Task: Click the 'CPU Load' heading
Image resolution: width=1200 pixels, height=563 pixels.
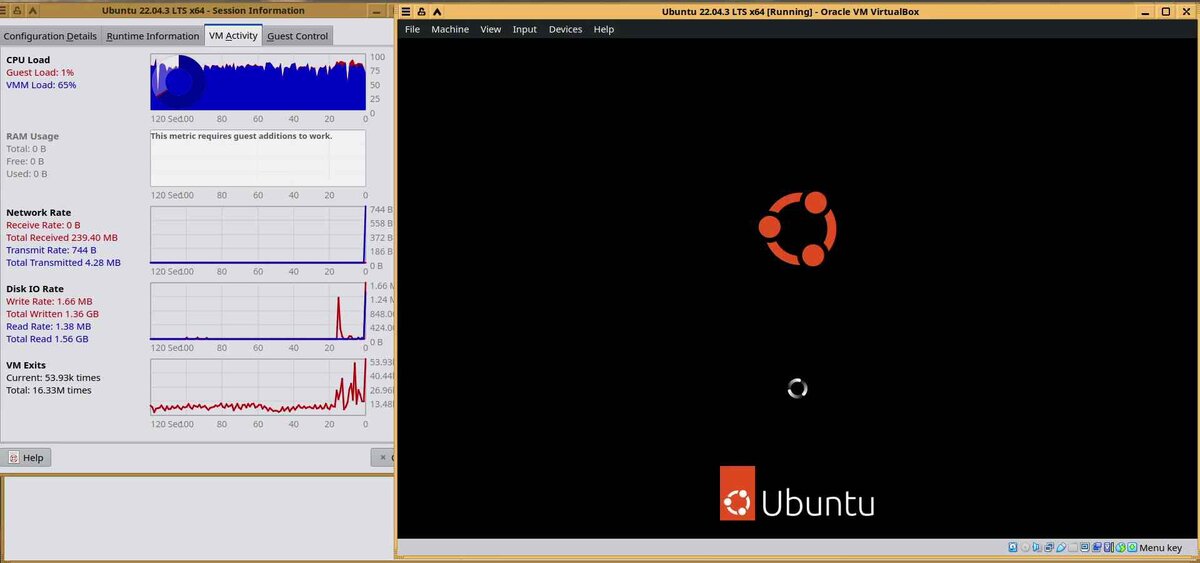Action: click(x=28, y=60)
